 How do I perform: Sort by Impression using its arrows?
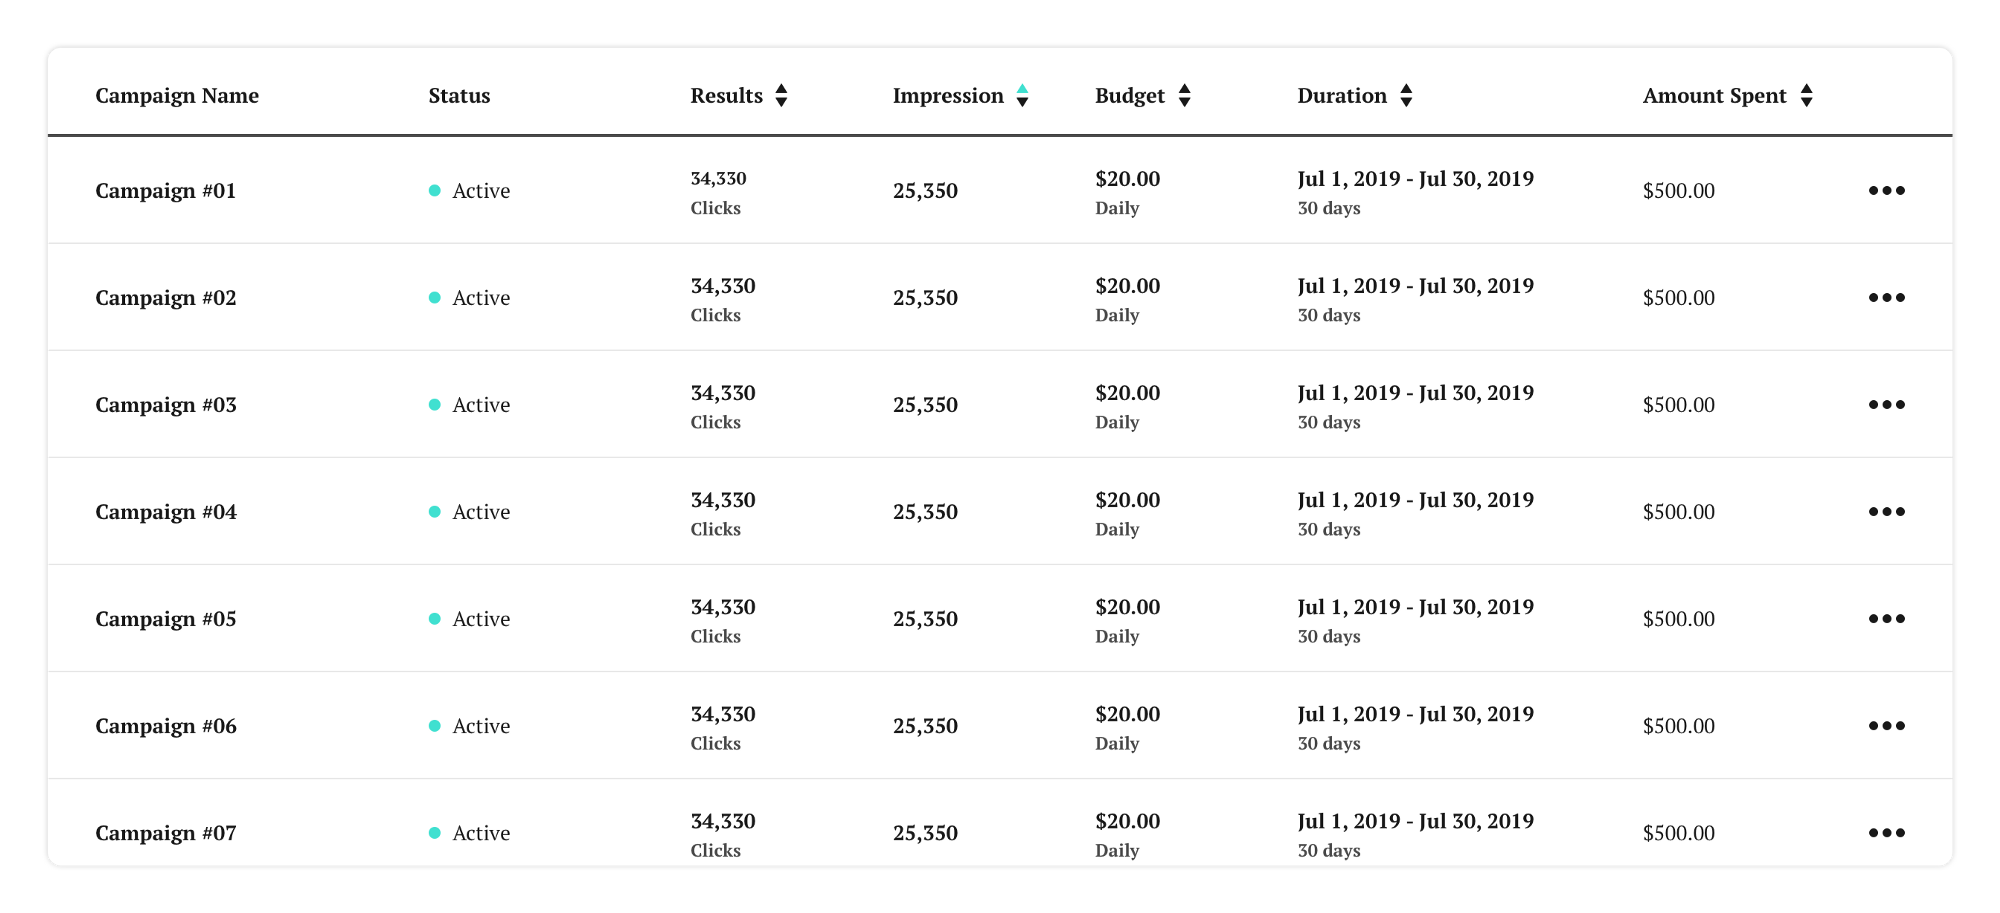pyautogui.click(x=1022, y=96)
